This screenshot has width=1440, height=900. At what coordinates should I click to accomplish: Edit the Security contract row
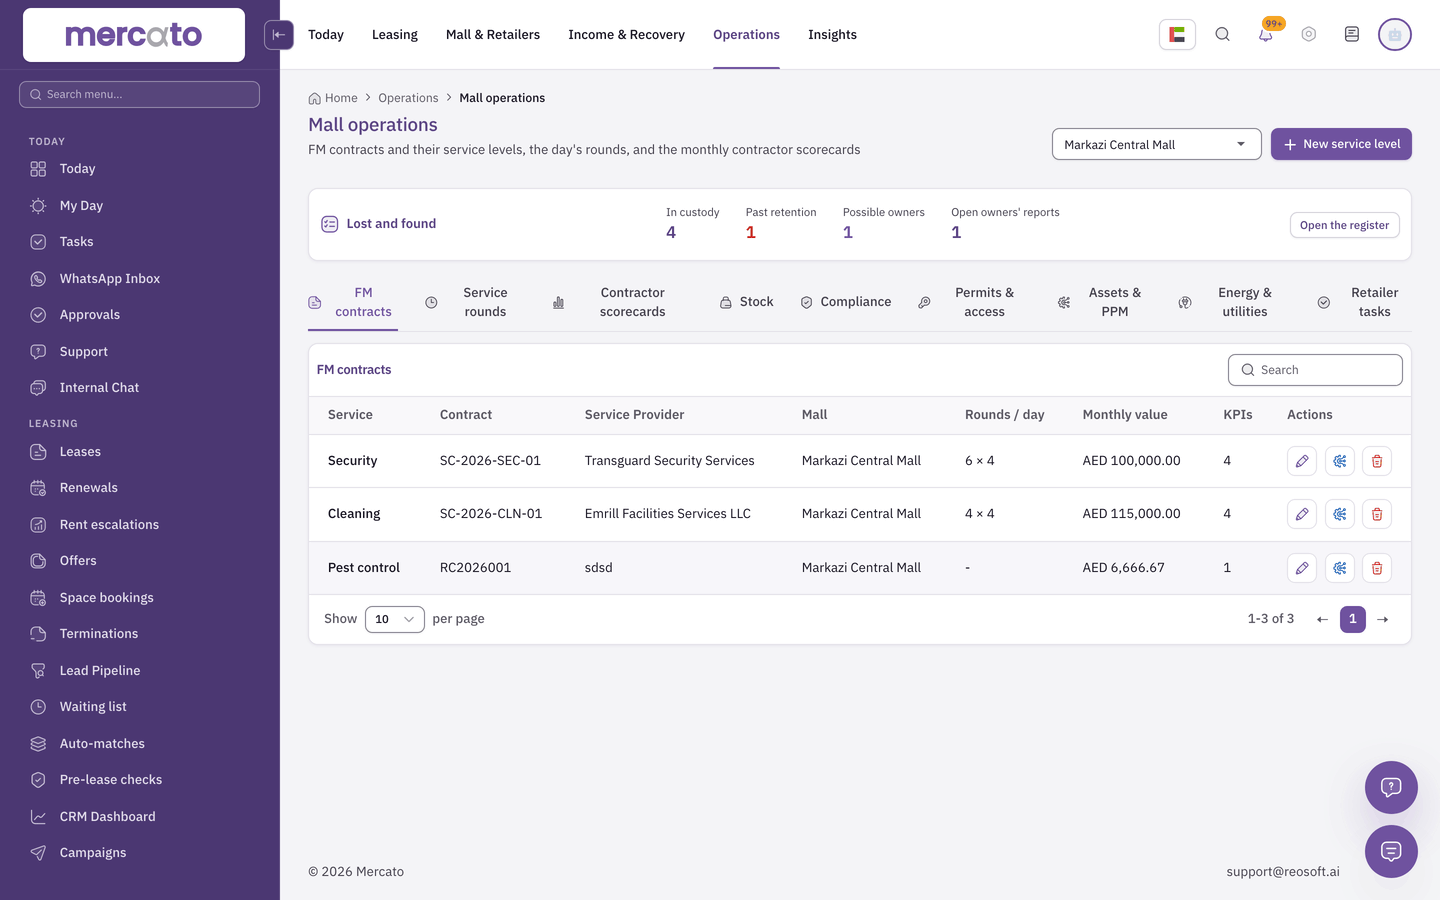tap(1302, 461)
